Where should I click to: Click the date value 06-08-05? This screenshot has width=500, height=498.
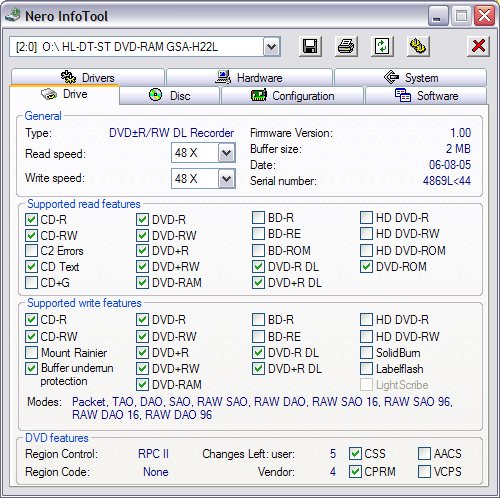[x=450, y=165]
